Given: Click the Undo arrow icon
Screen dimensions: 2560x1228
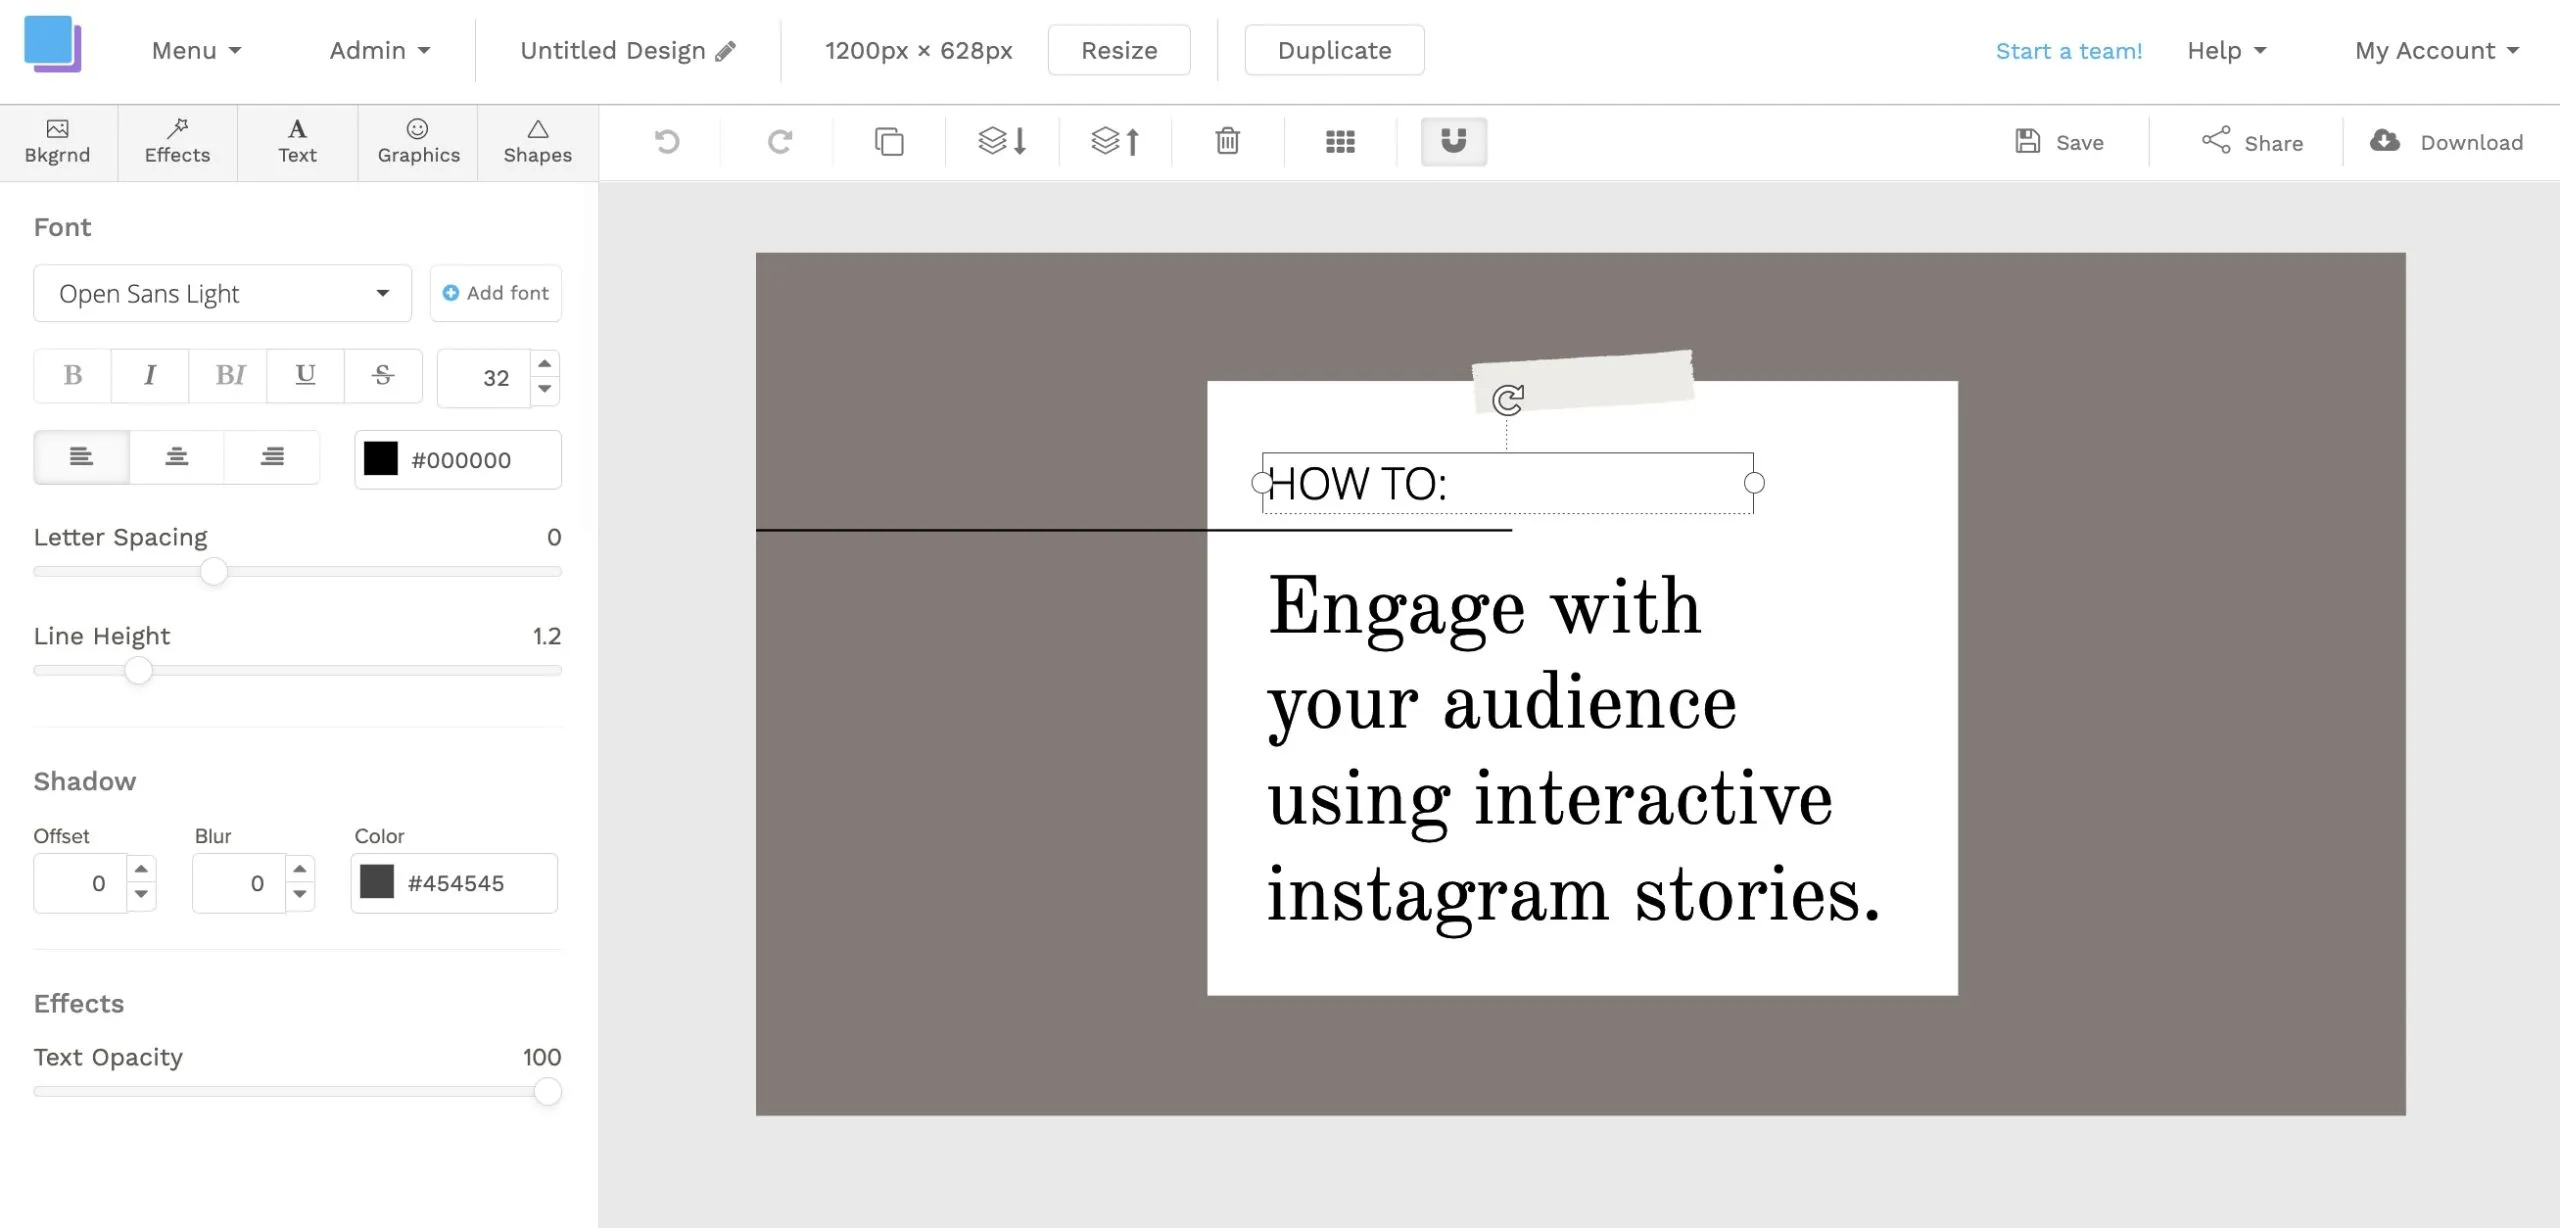Looking at the screenshot, I should 667,142.
